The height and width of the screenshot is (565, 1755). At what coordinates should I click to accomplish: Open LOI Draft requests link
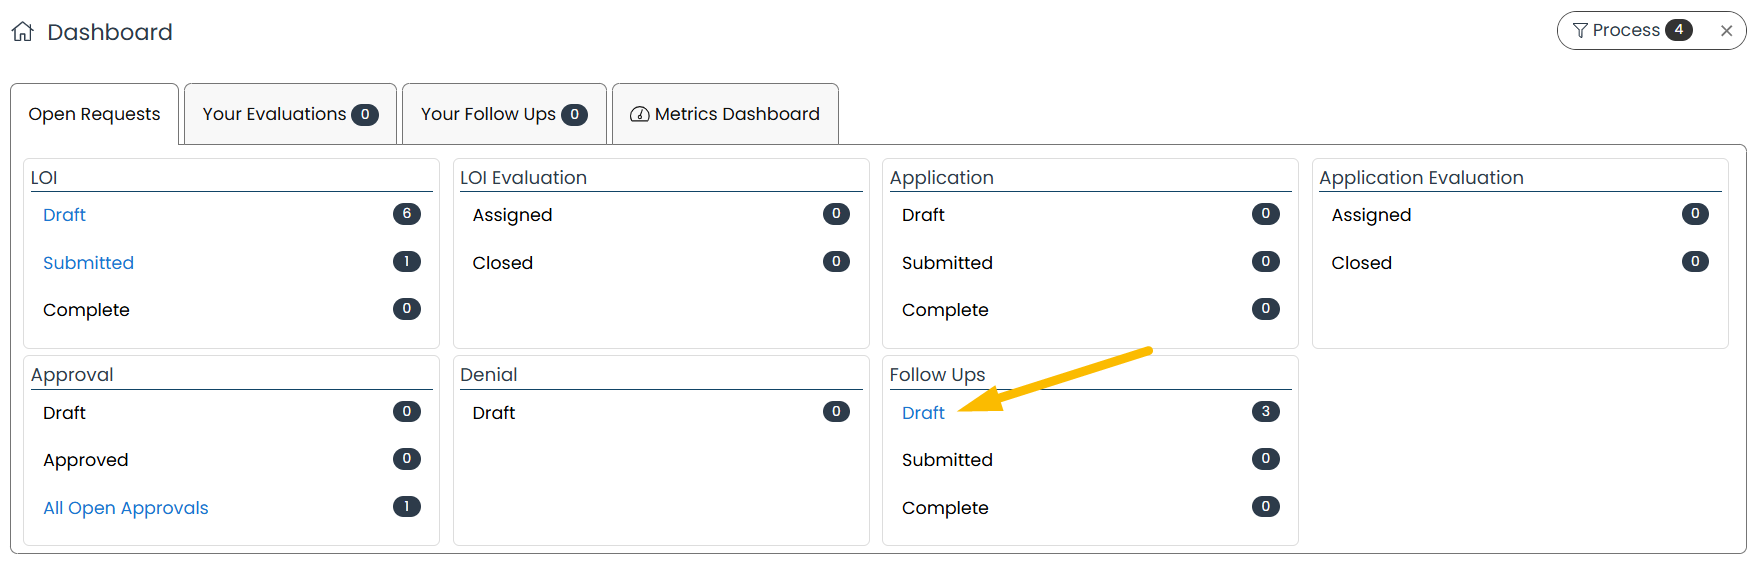pos(64,215)
